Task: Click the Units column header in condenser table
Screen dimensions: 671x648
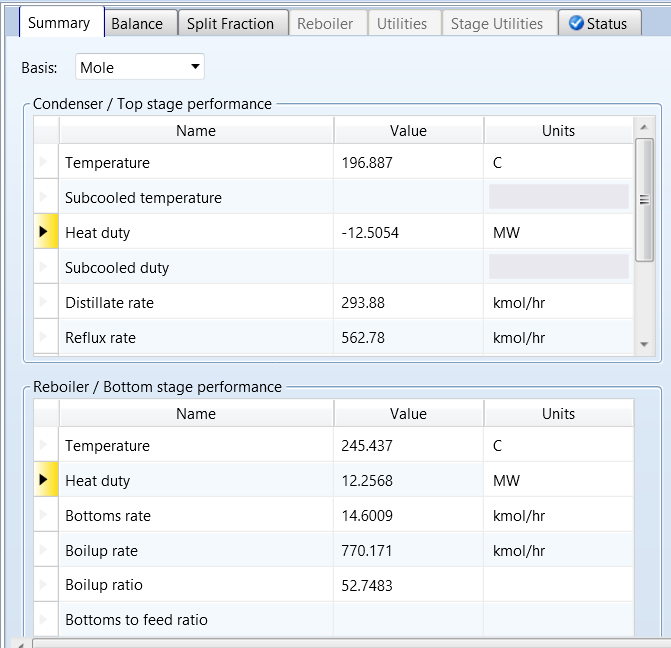Action: [x=559, y=131]
